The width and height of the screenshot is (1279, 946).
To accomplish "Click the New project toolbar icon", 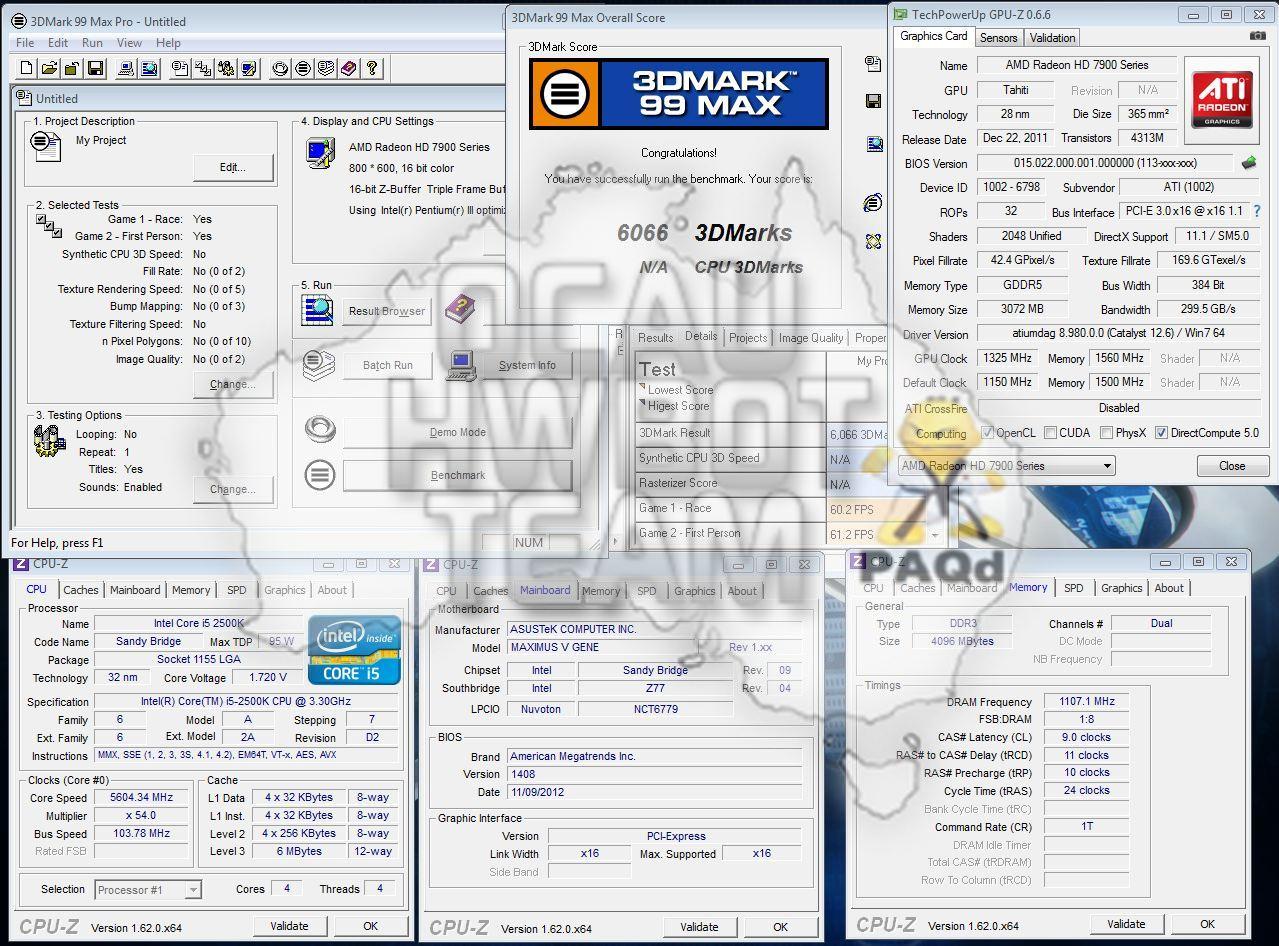I will [x=27, y=68].
